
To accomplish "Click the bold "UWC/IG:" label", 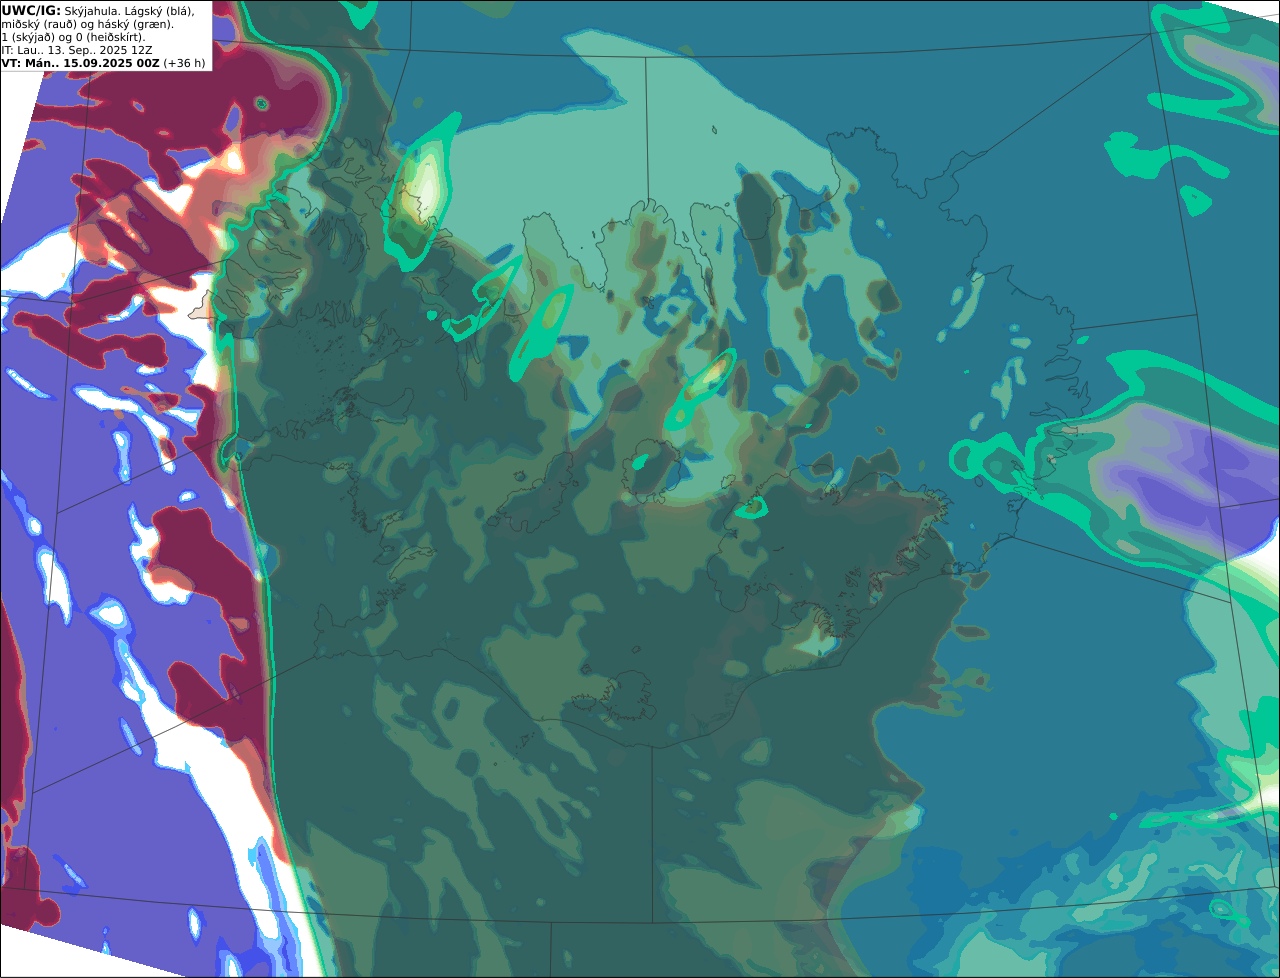I will (31, 11).
